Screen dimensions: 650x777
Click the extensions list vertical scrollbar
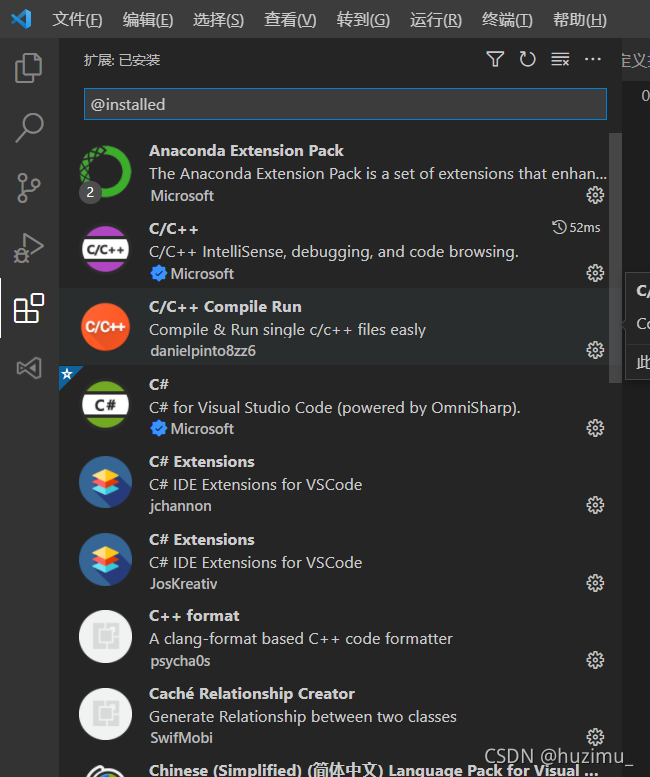[615, 258]
